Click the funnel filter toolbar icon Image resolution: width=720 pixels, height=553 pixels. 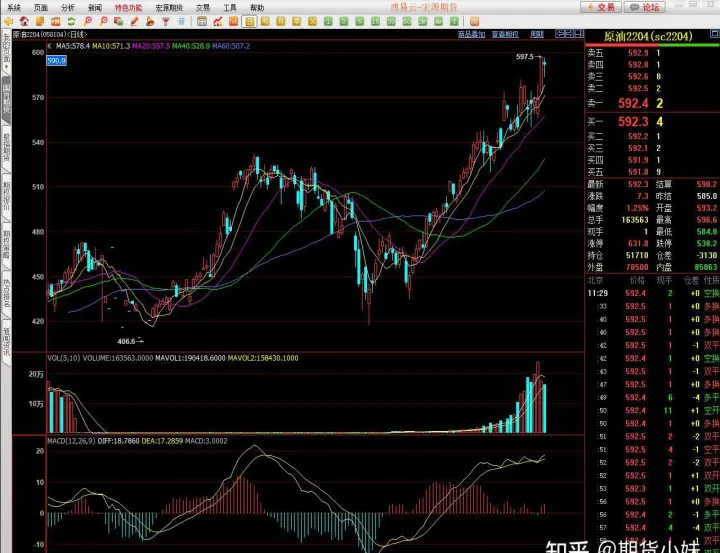167,21
